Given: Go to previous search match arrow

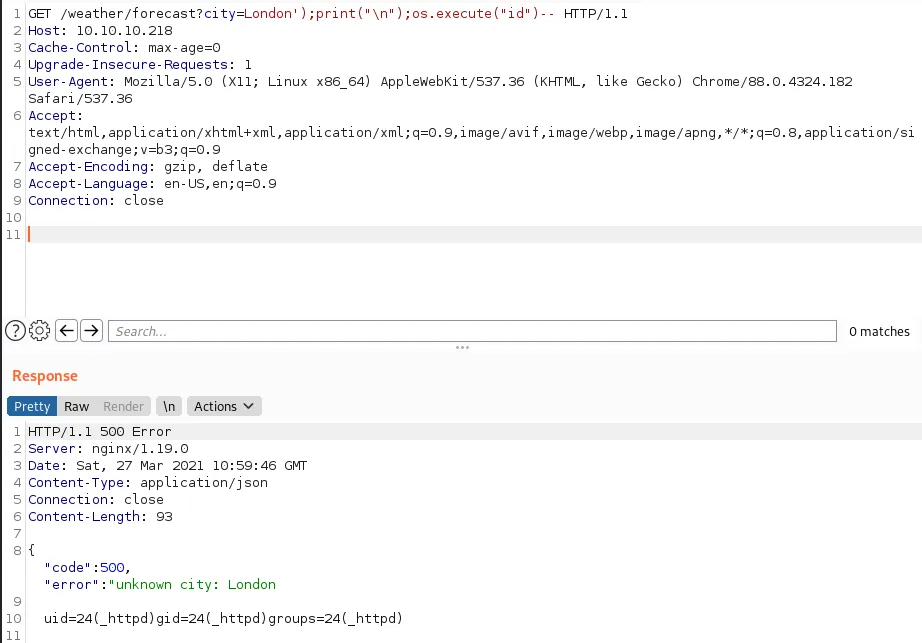Looking at the screenshot, I should click(x=66, y=331).
